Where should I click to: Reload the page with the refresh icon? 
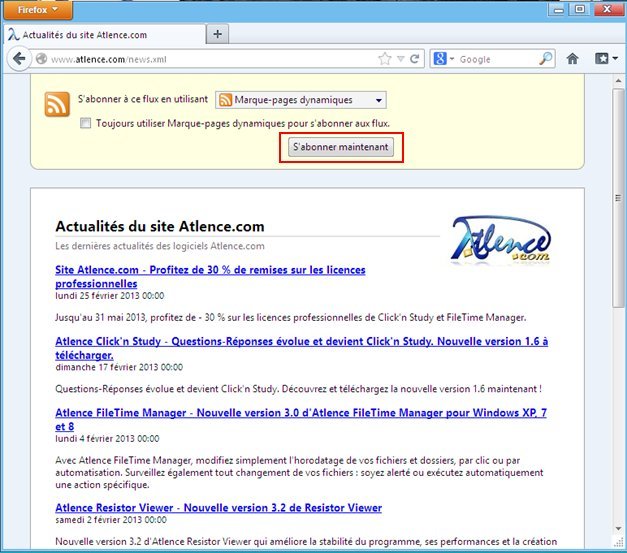point(415,59)
